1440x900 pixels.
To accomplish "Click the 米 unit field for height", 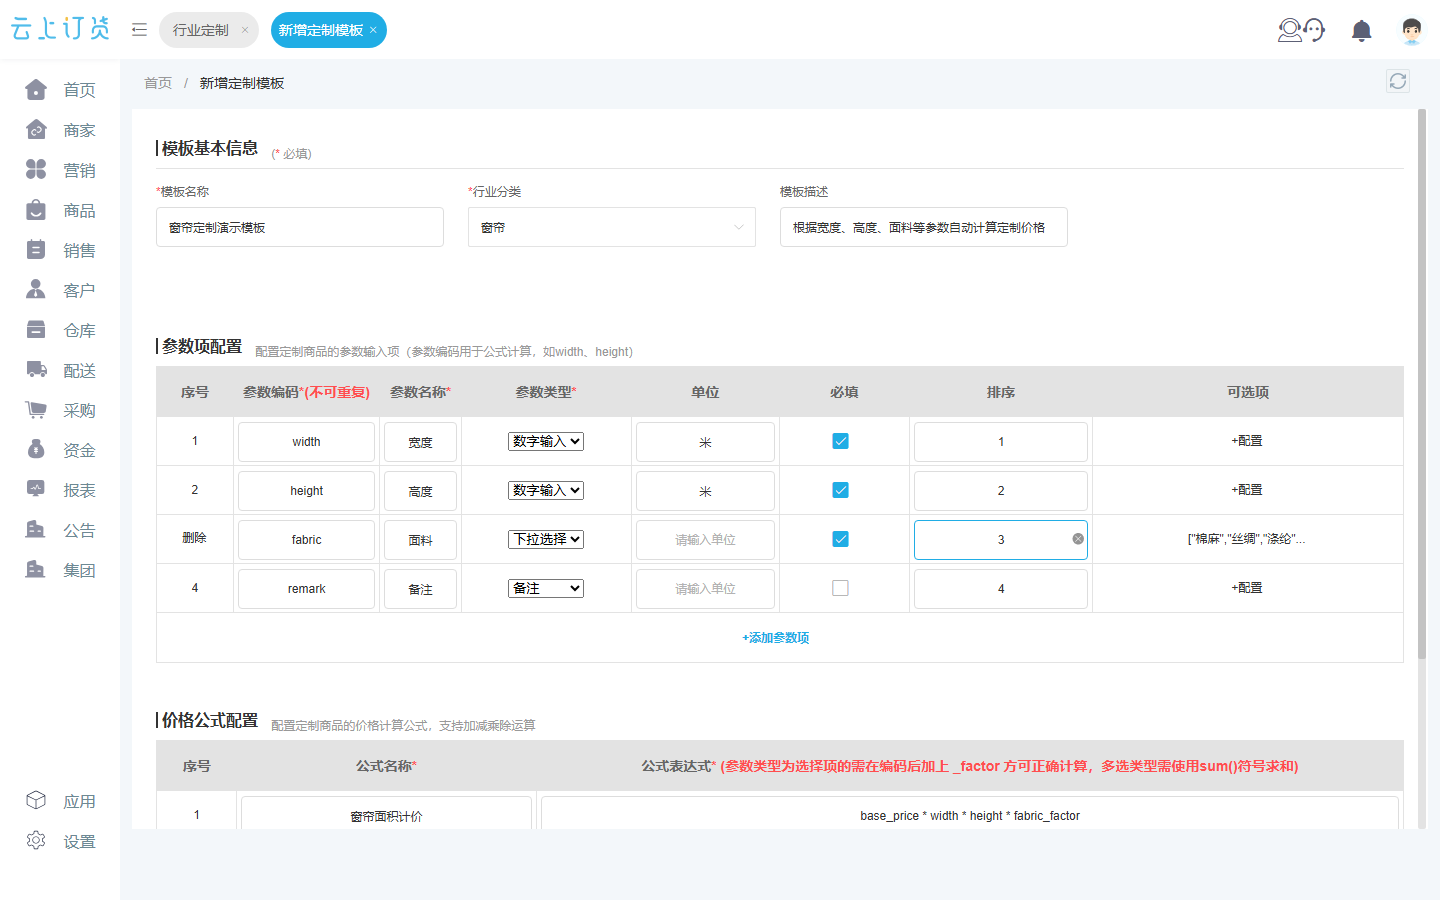I will [x=706, y=491].
